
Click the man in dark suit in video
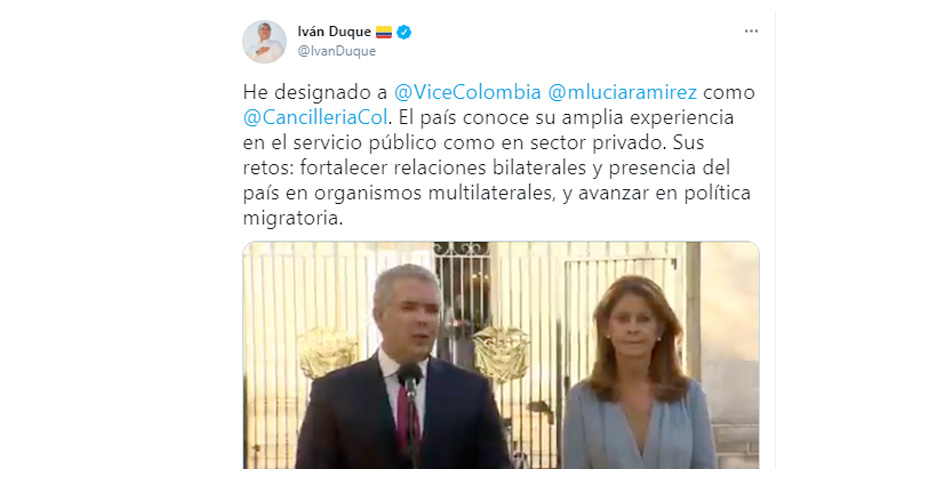pyautogui.click(x=402, y=369)
